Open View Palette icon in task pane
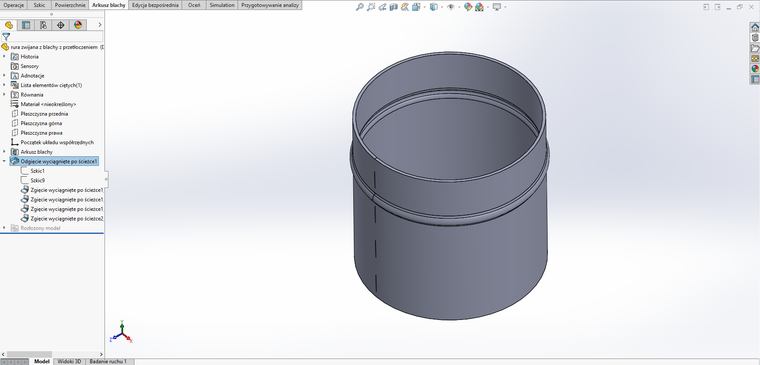Screen dimensions: 760x365 pos(755,58)
